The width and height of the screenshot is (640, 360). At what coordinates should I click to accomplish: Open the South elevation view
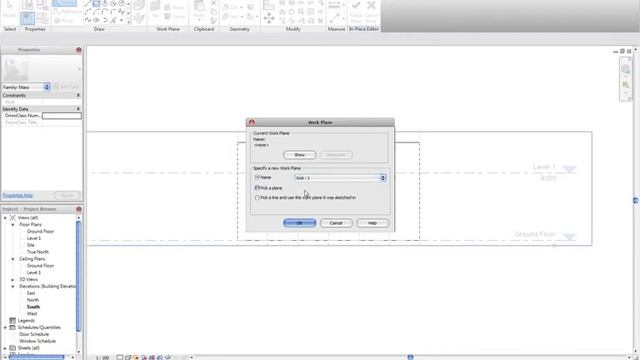33,307
